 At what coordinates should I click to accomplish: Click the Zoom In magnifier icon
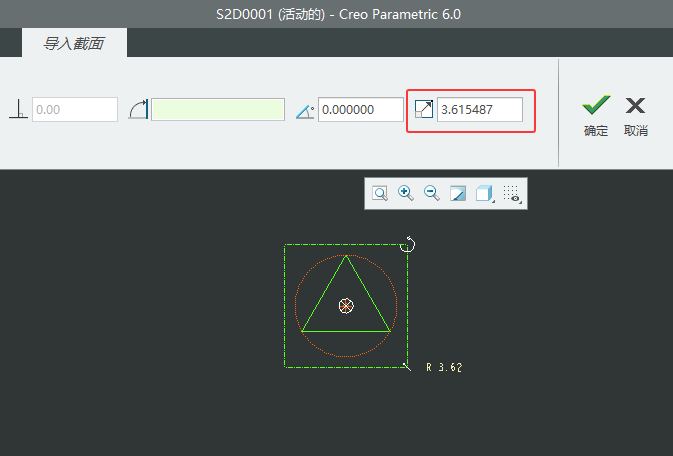click(x=406, y=193)
